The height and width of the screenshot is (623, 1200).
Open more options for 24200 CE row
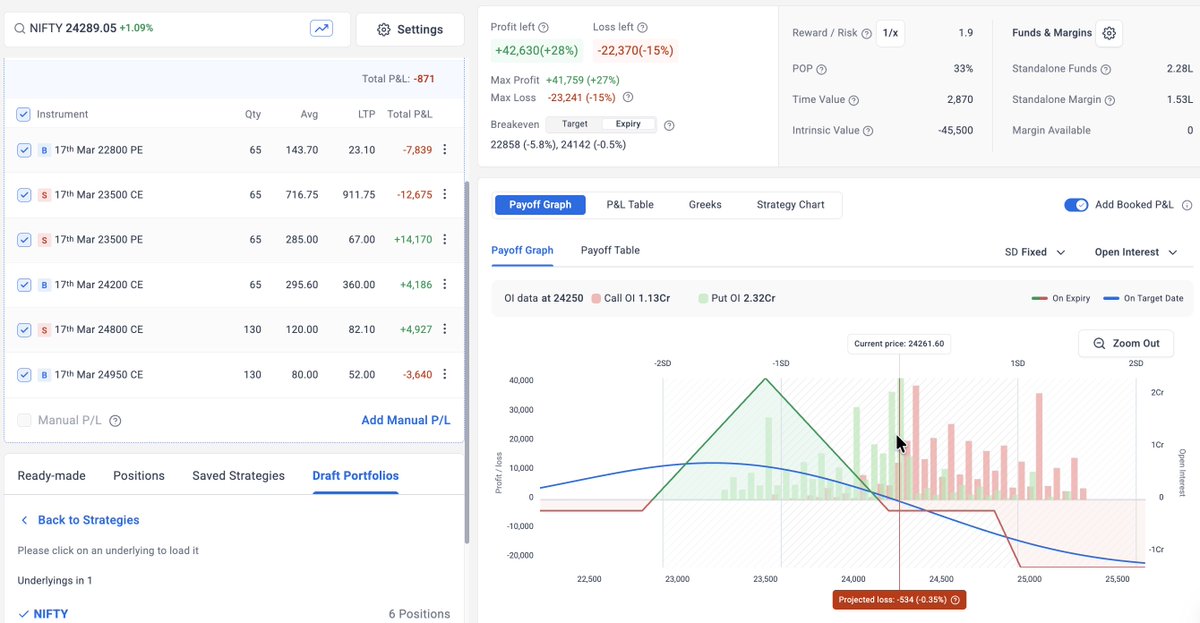coord(445,285)
